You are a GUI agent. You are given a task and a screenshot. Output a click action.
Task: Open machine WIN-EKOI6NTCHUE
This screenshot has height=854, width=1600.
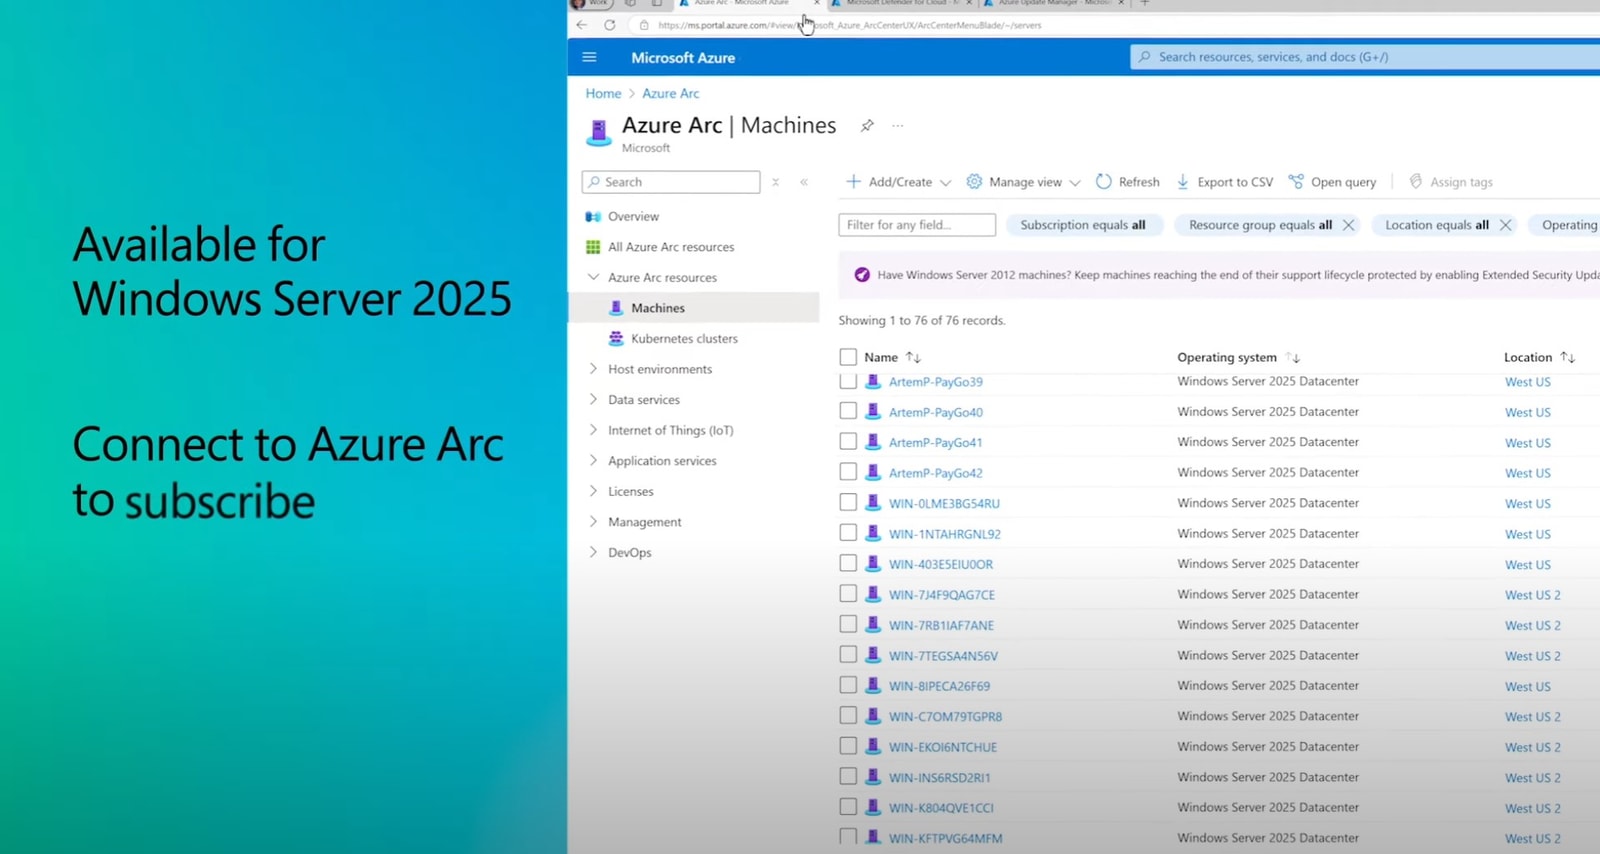(x=943, y=747)
